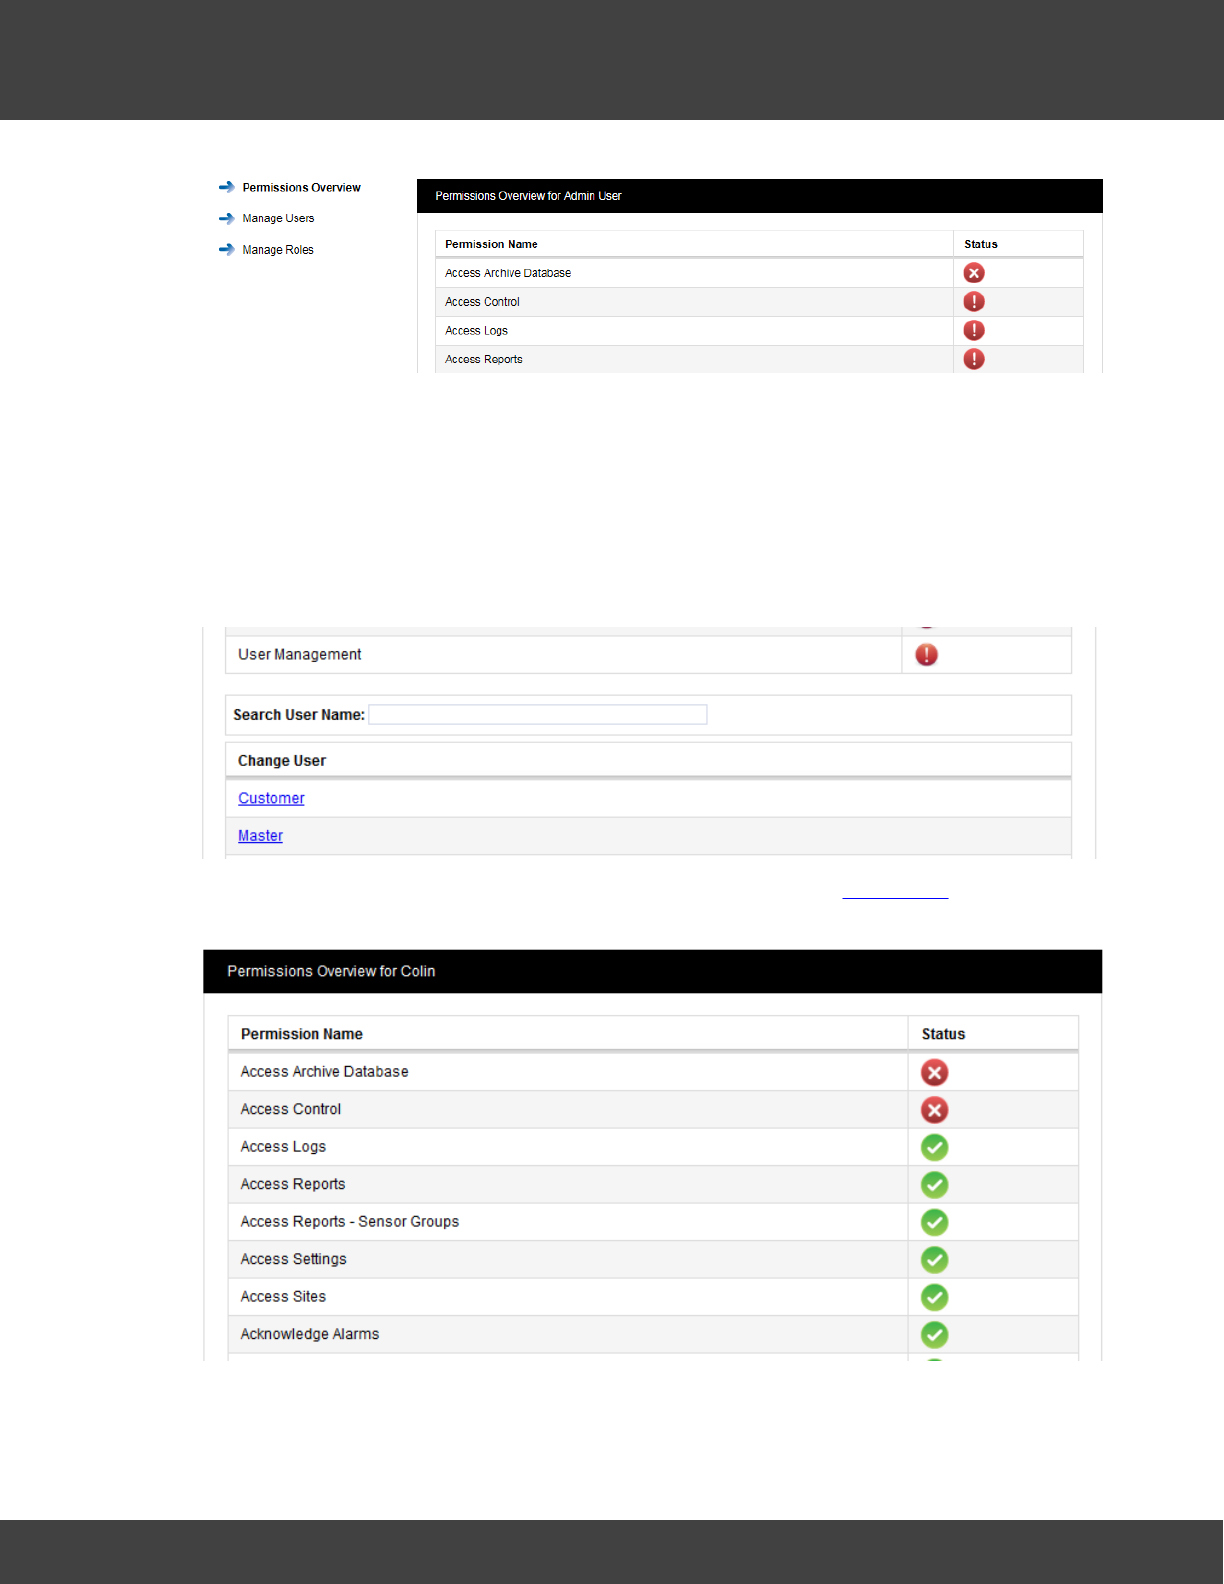The width and height of the screenshot is (1224, 1584).
Task: Click green check status for Colin Access Reports
Action: pos(935,1185)
